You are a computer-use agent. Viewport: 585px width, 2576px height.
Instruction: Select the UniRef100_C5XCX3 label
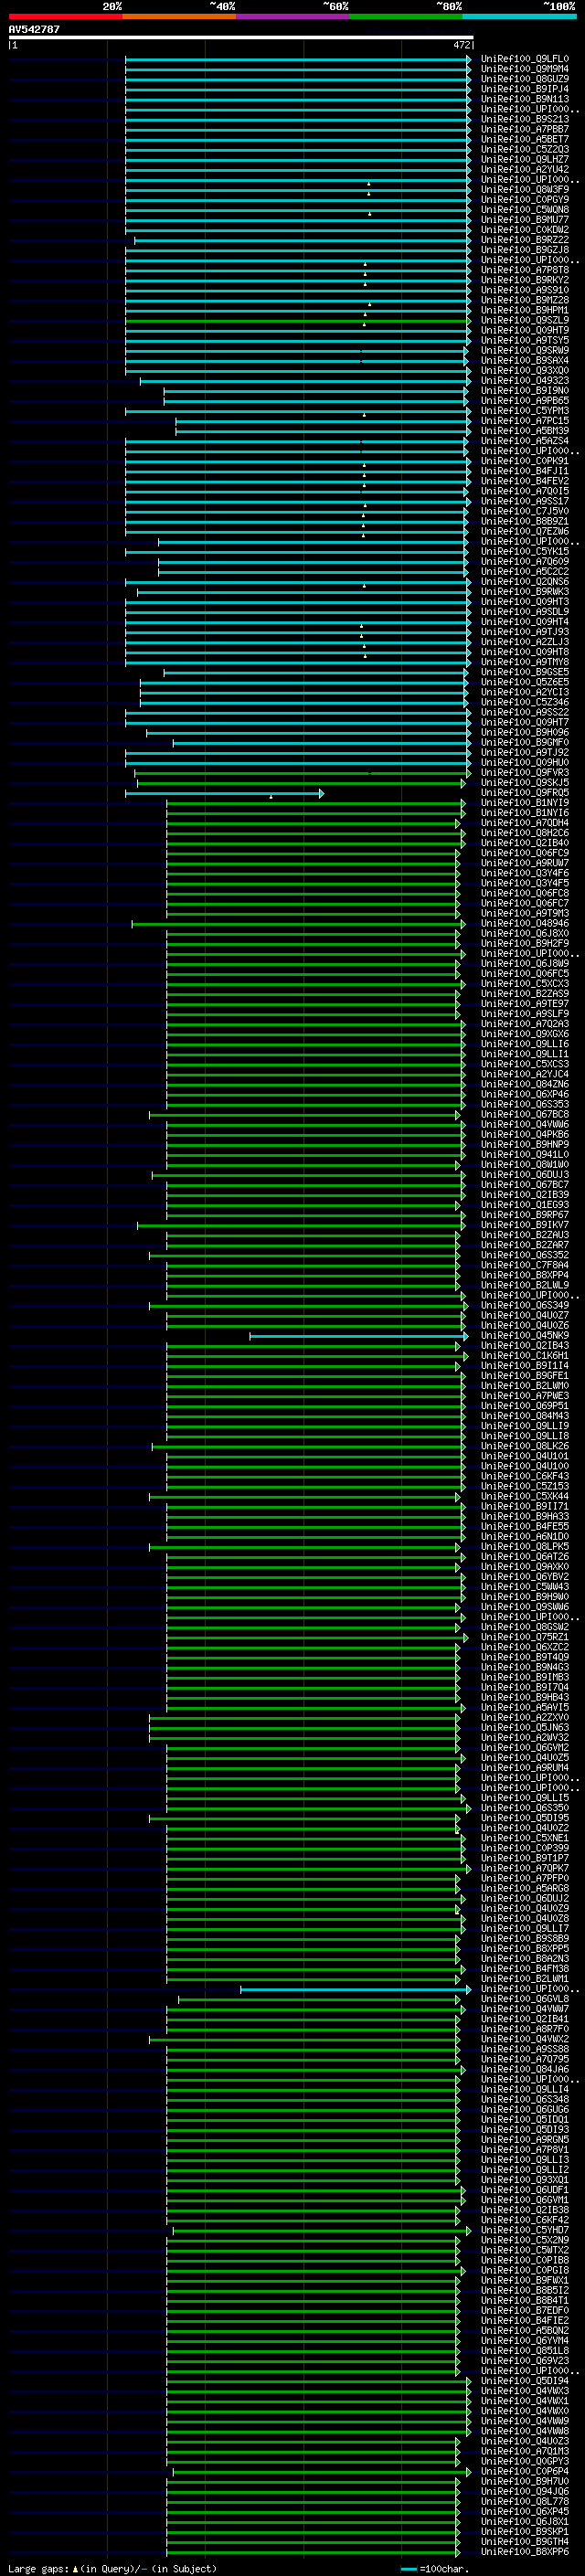pyautogui.click(x=525, y=983)
